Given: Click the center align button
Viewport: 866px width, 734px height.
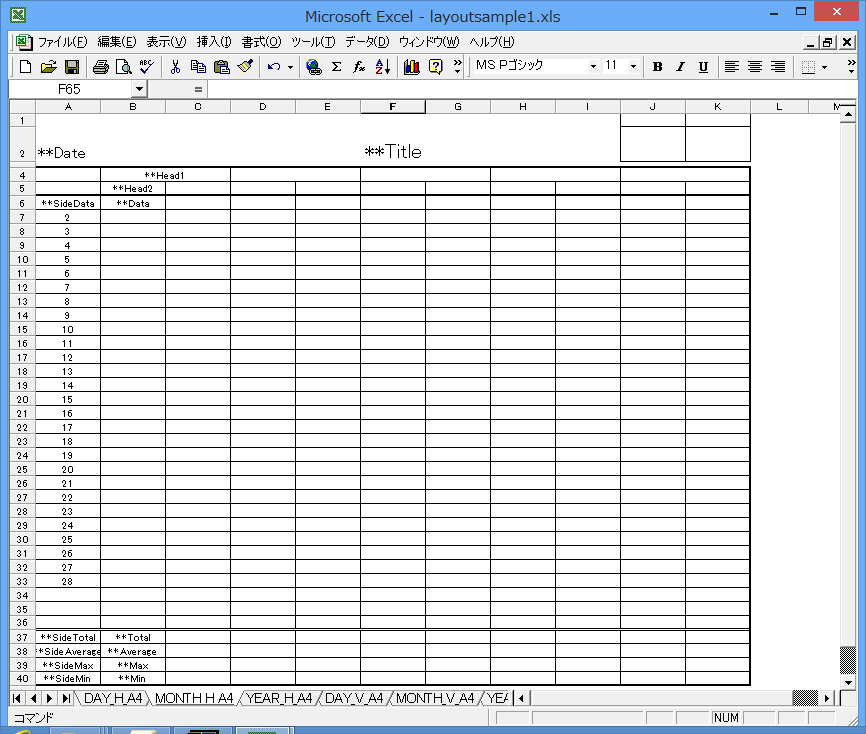Looking at the screenshot, I should [755, 67].
